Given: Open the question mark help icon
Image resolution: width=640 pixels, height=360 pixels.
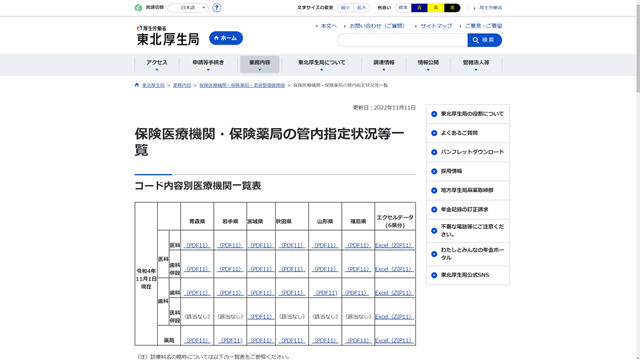Looking at the screenshot, I should click(217, 8).
